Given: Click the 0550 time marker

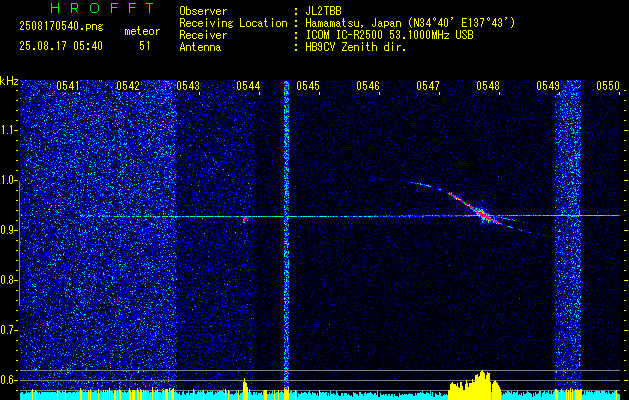Looking at the screenshot, I should pyautogui.click(x=608, y=85).
